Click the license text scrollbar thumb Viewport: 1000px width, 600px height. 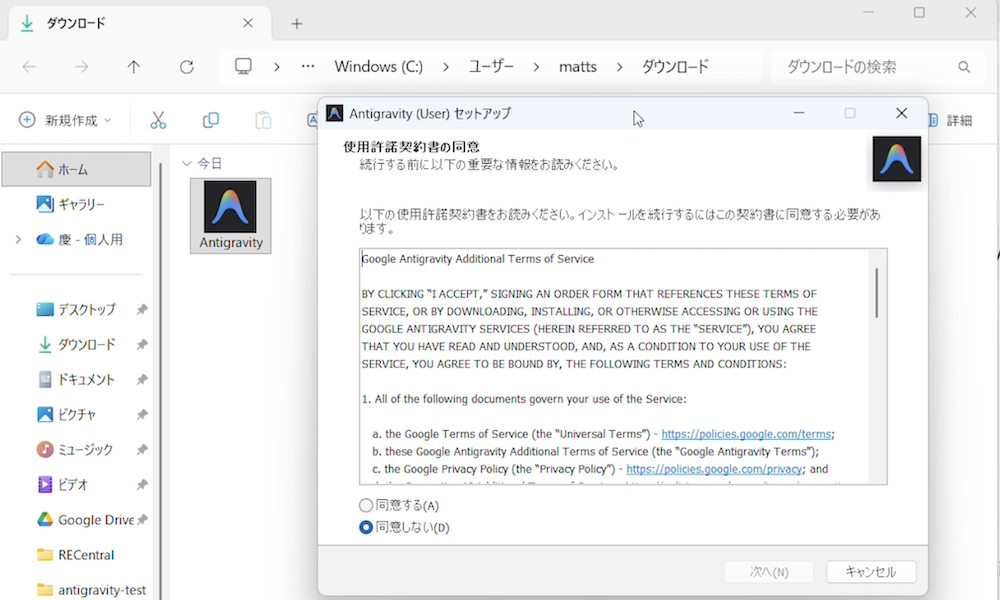tap(877, 292)
